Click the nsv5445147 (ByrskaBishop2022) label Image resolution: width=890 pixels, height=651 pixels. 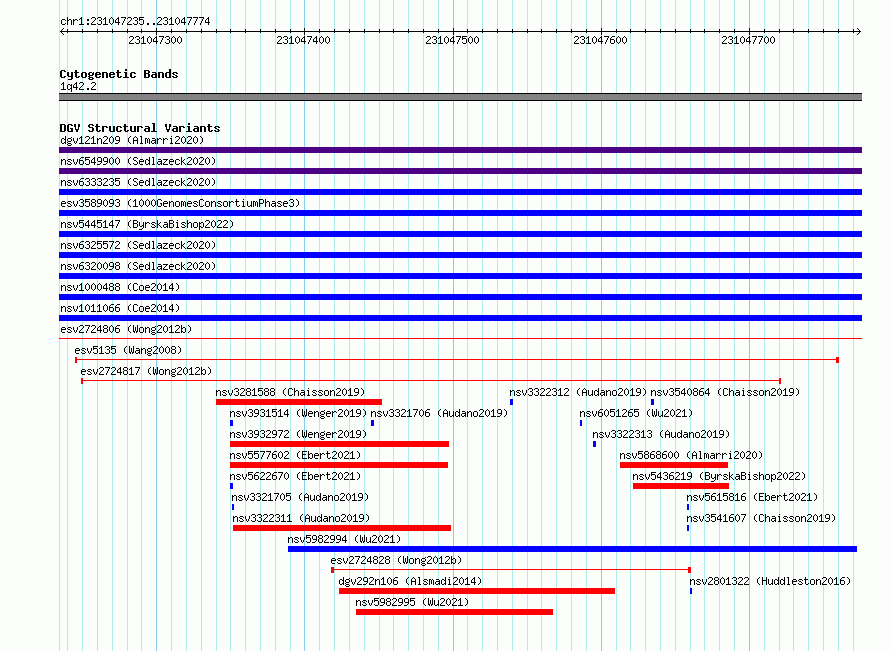147,224
